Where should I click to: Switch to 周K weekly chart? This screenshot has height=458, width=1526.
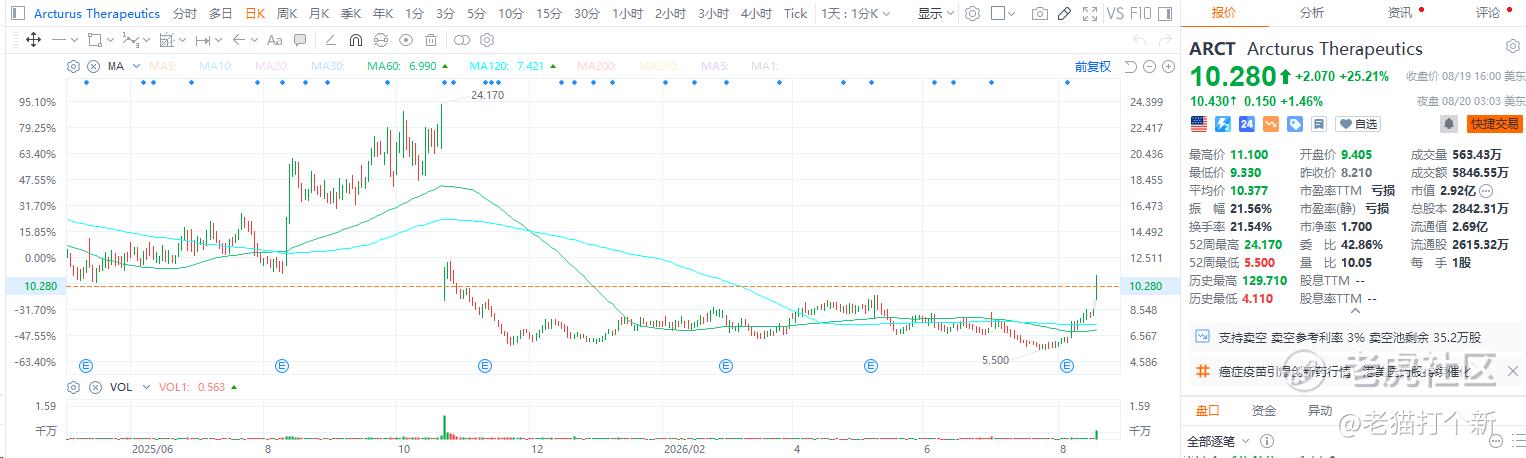pyautogui.click(x=287, y=14)
